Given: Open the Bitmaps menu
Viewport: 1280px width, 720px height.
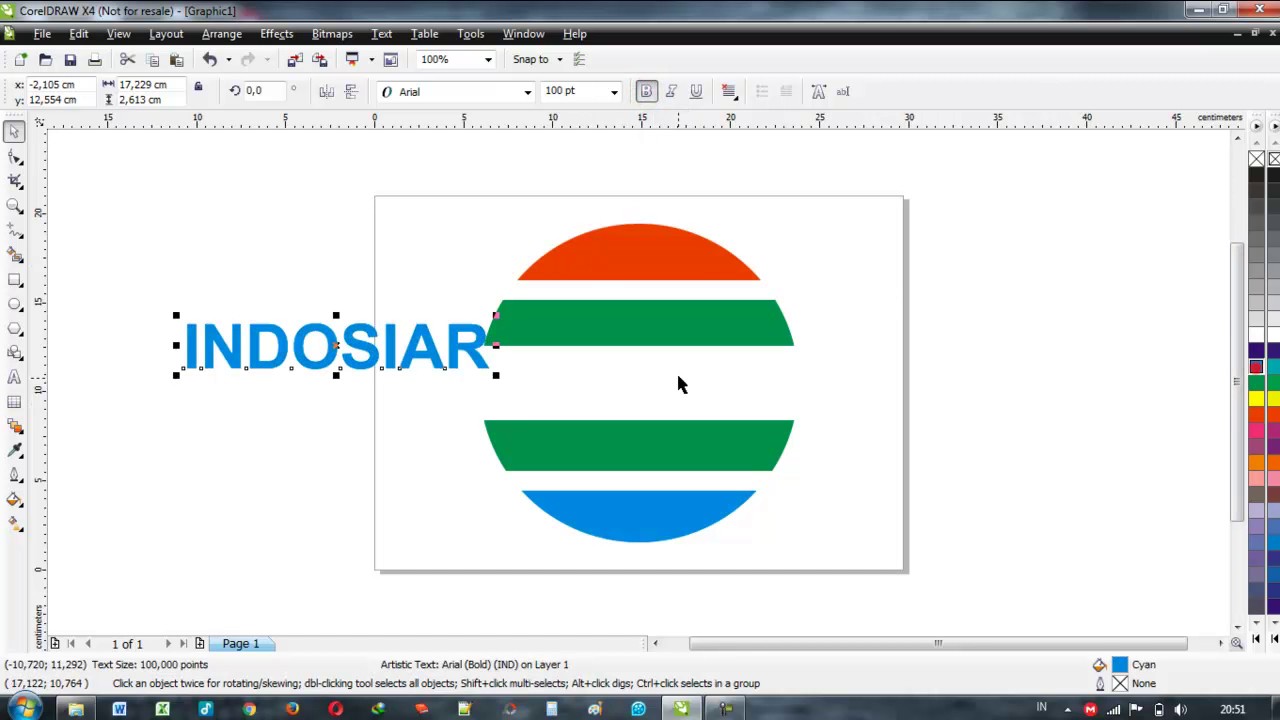Looking at the screenshot, I should pos(332,34).
